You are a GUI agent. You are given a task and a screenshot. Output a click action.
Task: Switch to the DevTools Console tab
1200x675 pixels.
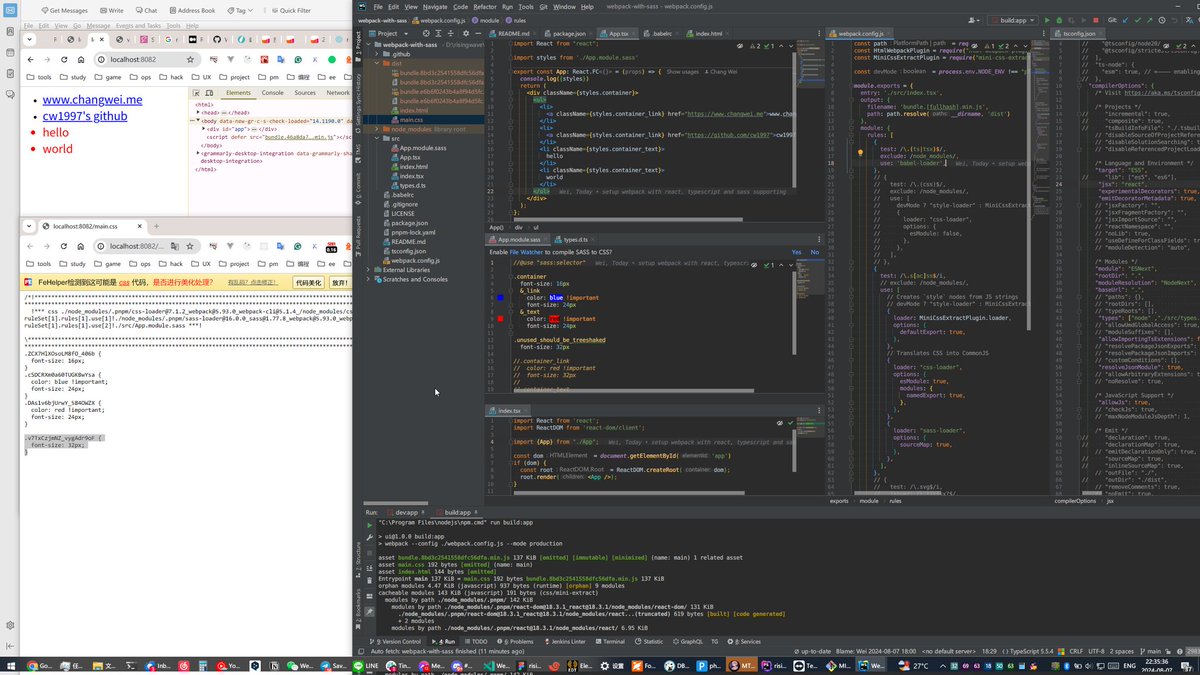pos(272,92)
